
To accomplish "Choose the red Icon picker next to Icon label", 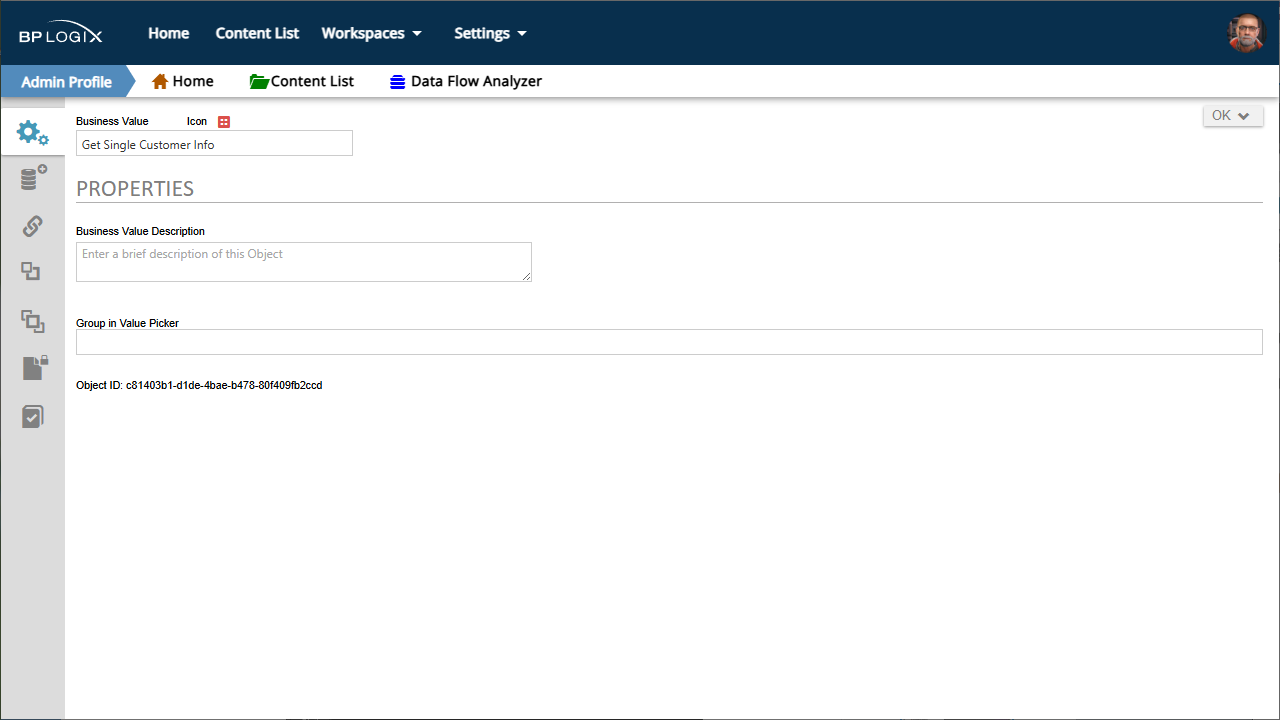I will coord(224,122).
